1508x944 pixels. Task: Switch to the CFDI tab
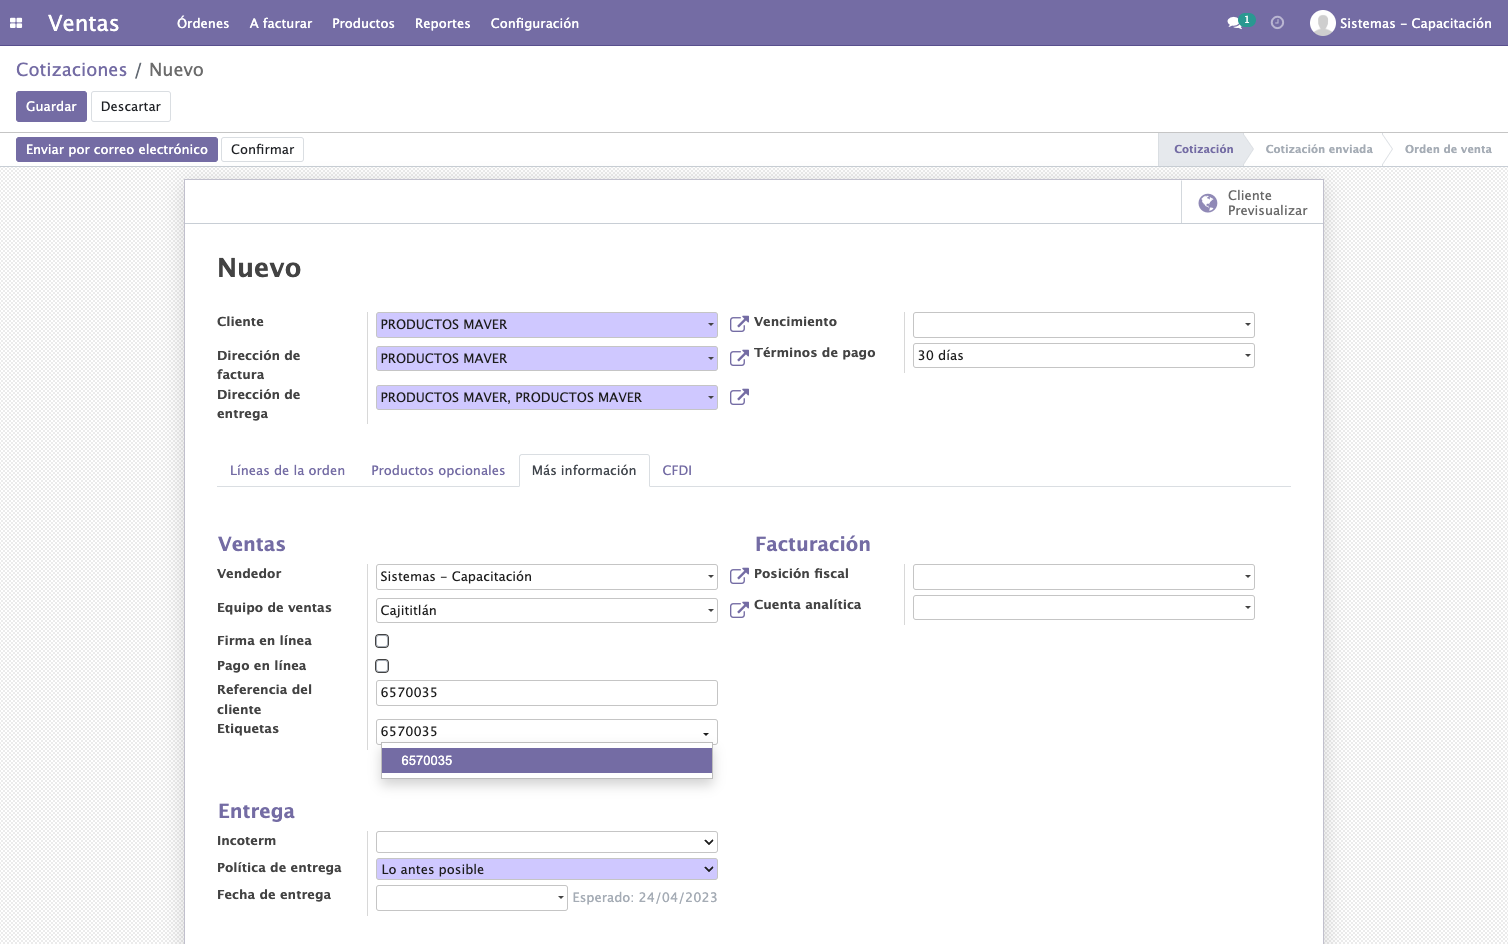677,470
